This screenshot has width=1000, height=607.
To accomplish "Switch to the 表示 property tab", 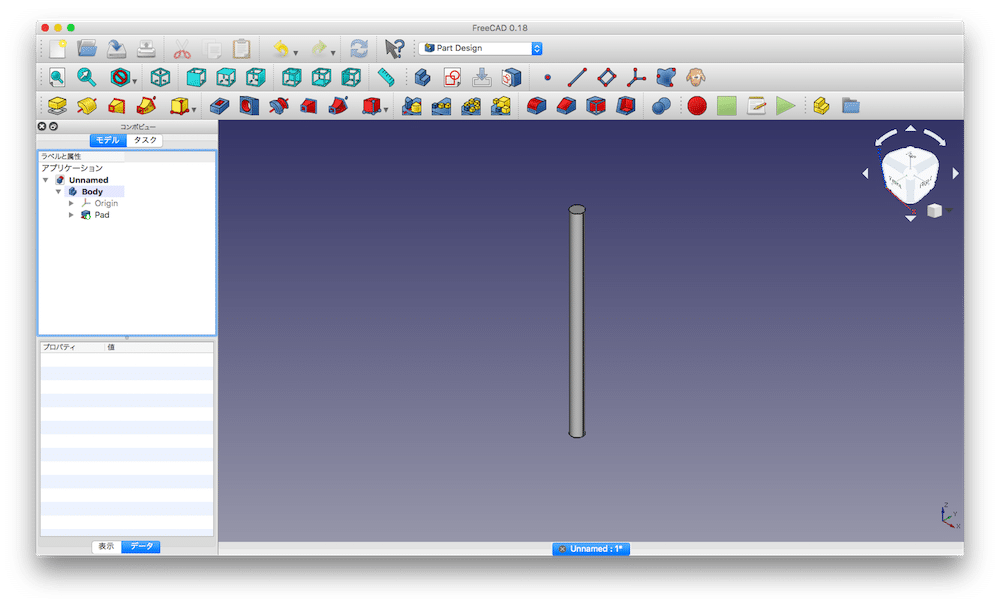I will (x=106, y=547).
